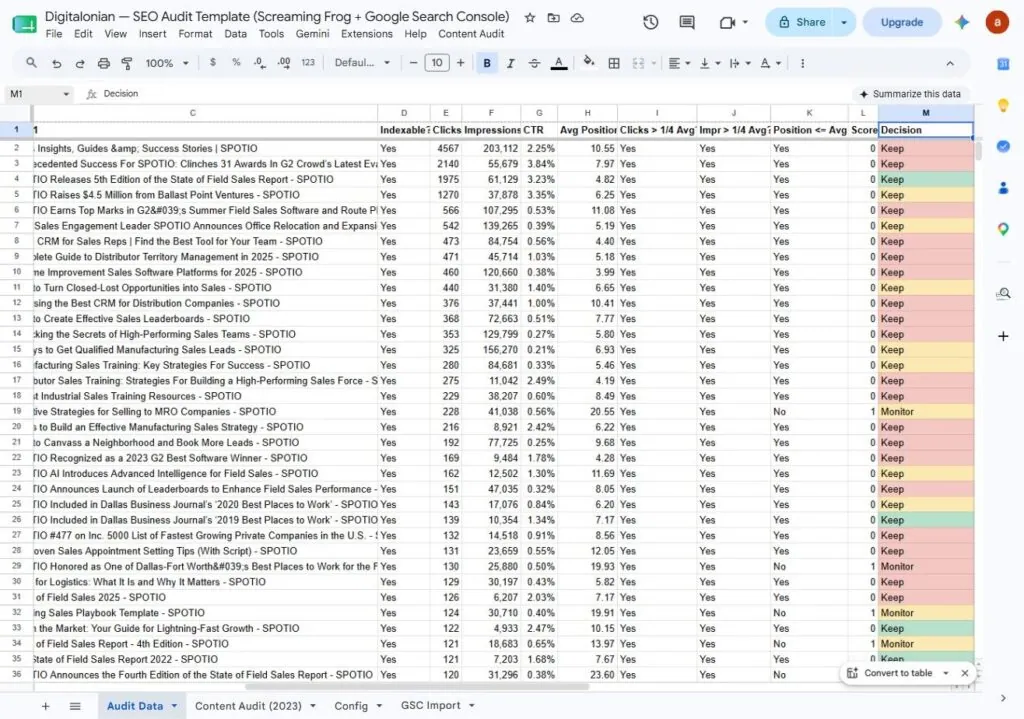Open the Data menu
Image resolution: width=1024 pixels, height=719 pixels.
pyautogui.click(x=235, y=34)
